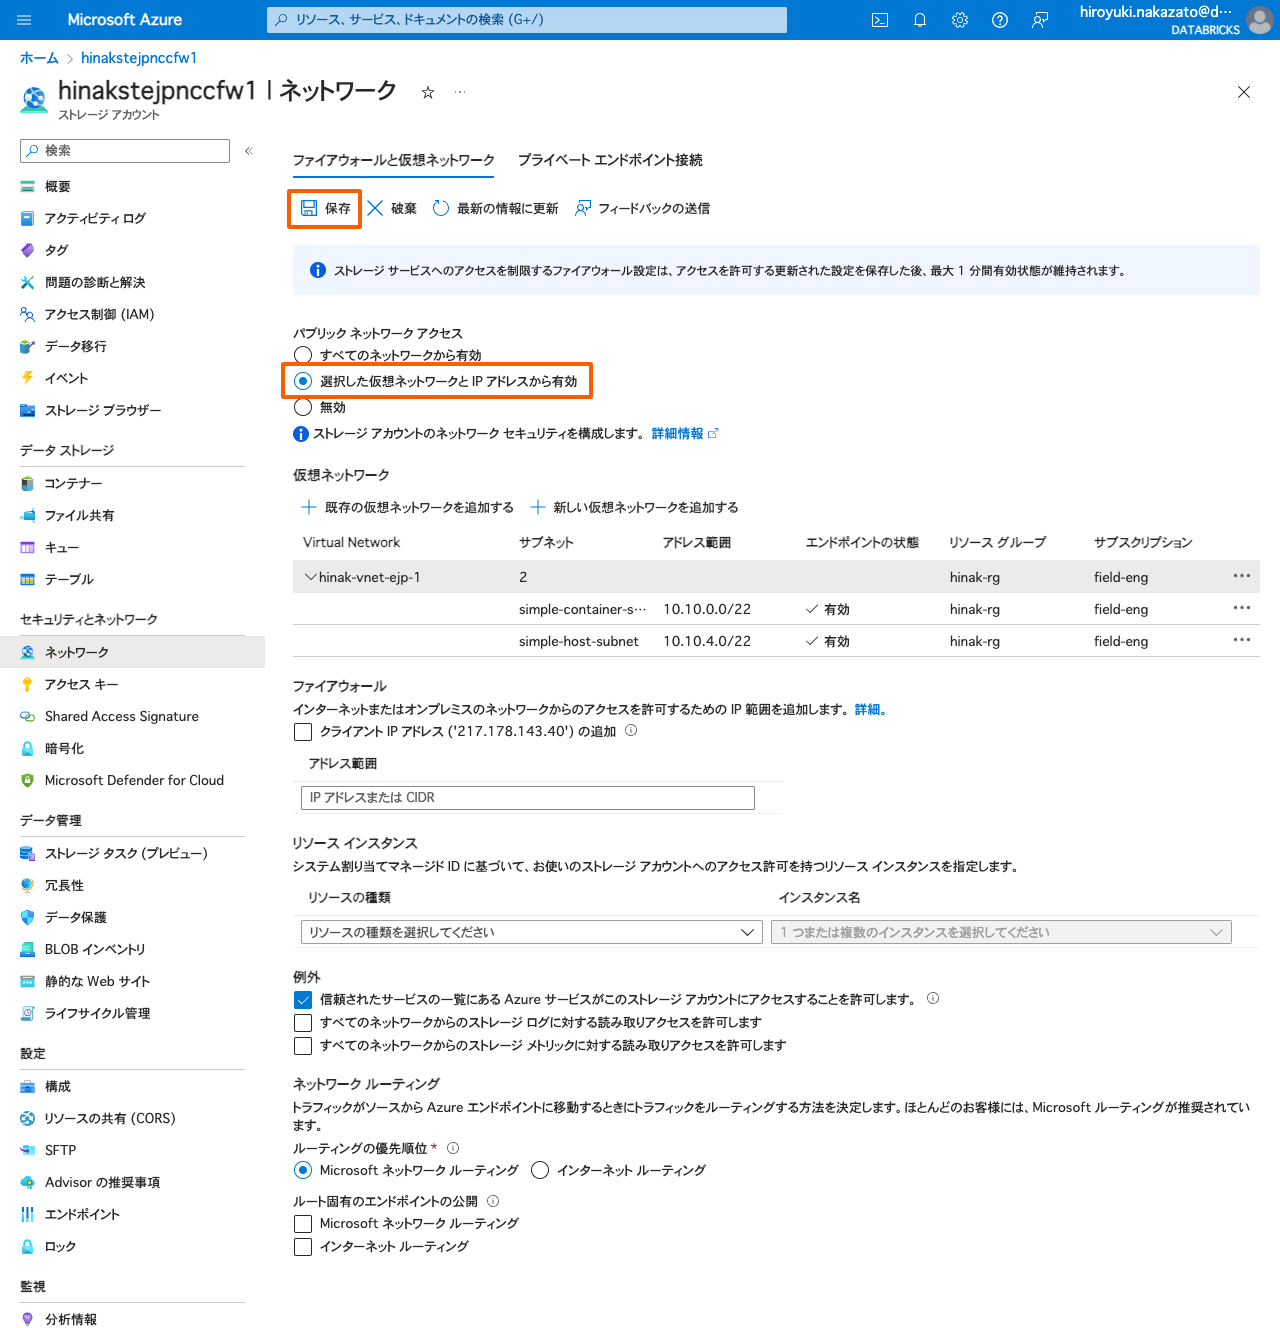
Task: Select Microsoft ネットワーク ルーティング radio
Action: click(x=303, y=1170)
